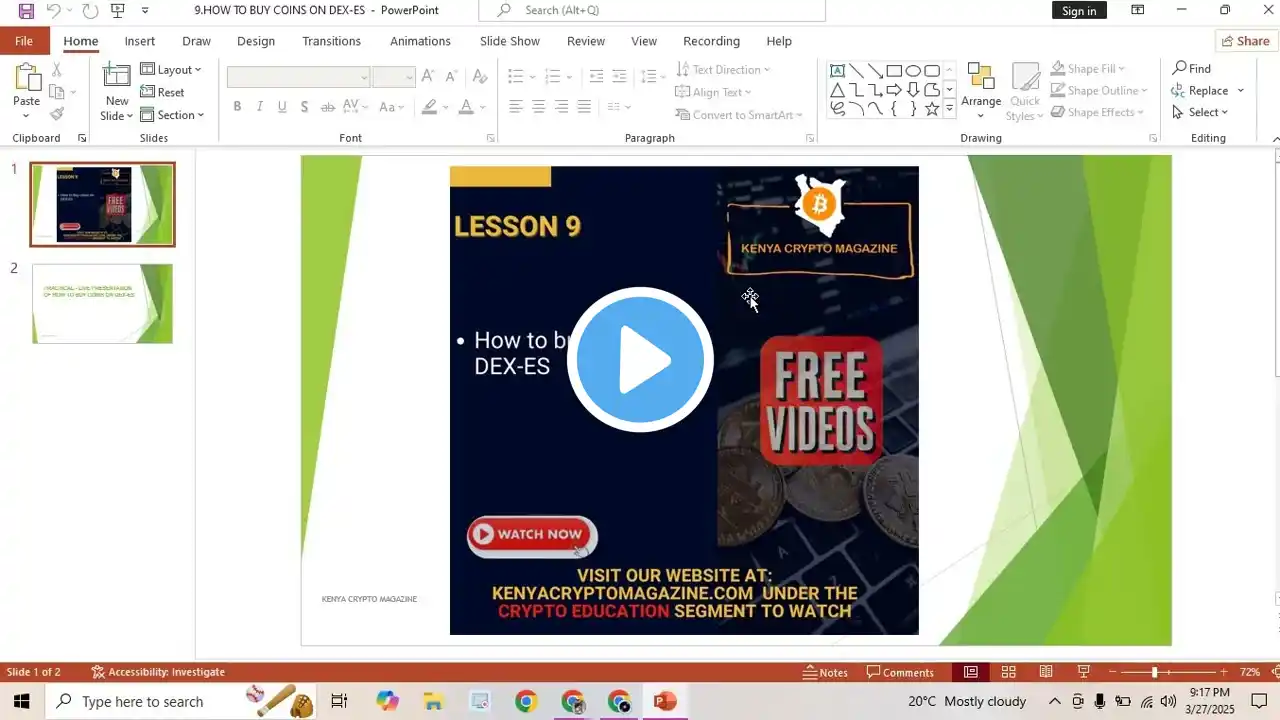Toggle italic formatting
This screenshot has width=1280, height=720.
click(260, 107)
